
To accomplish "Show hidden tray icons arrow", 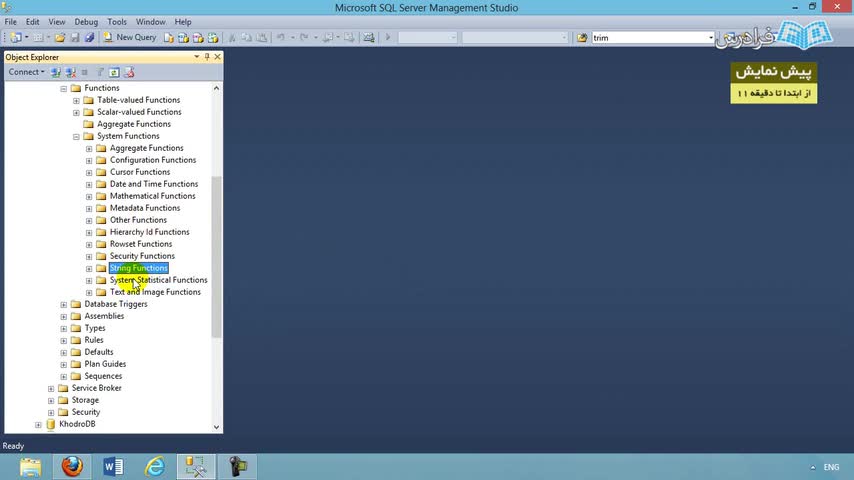I will coord(813,467).
